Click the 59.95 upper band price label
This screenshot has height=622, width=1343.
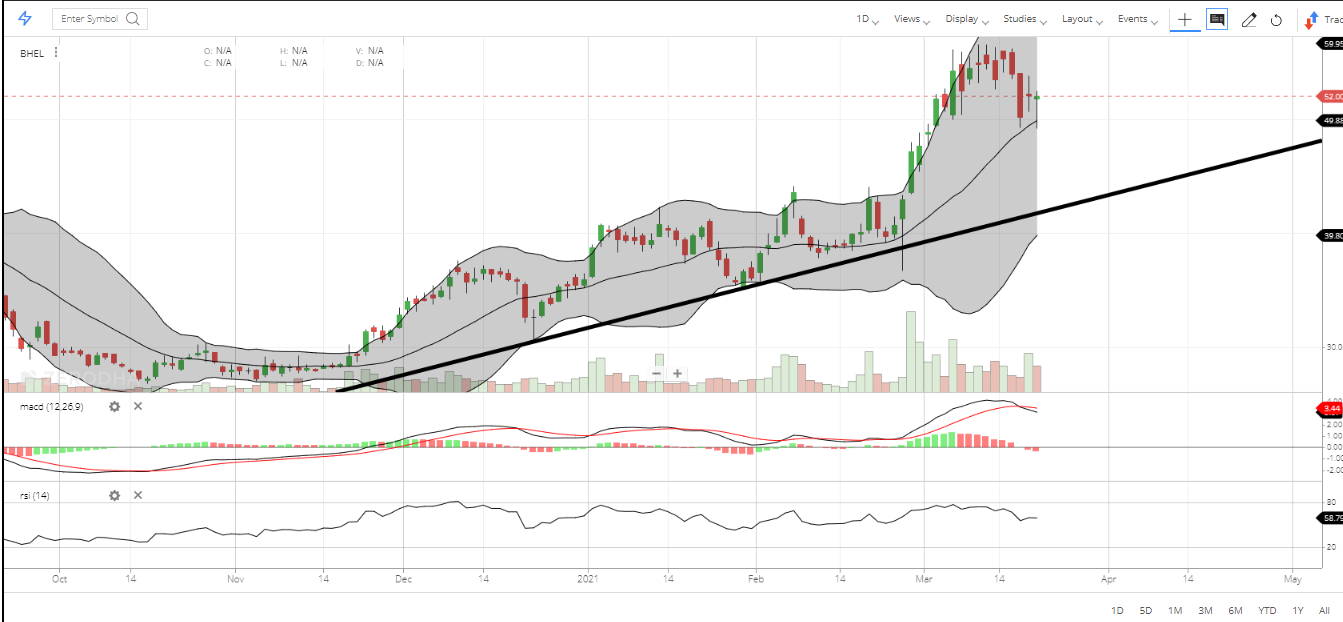point(1331,44)
